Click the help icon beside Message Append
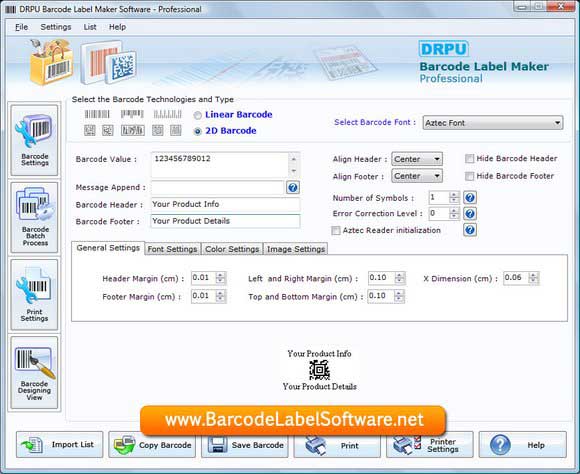 pos(293,188)
